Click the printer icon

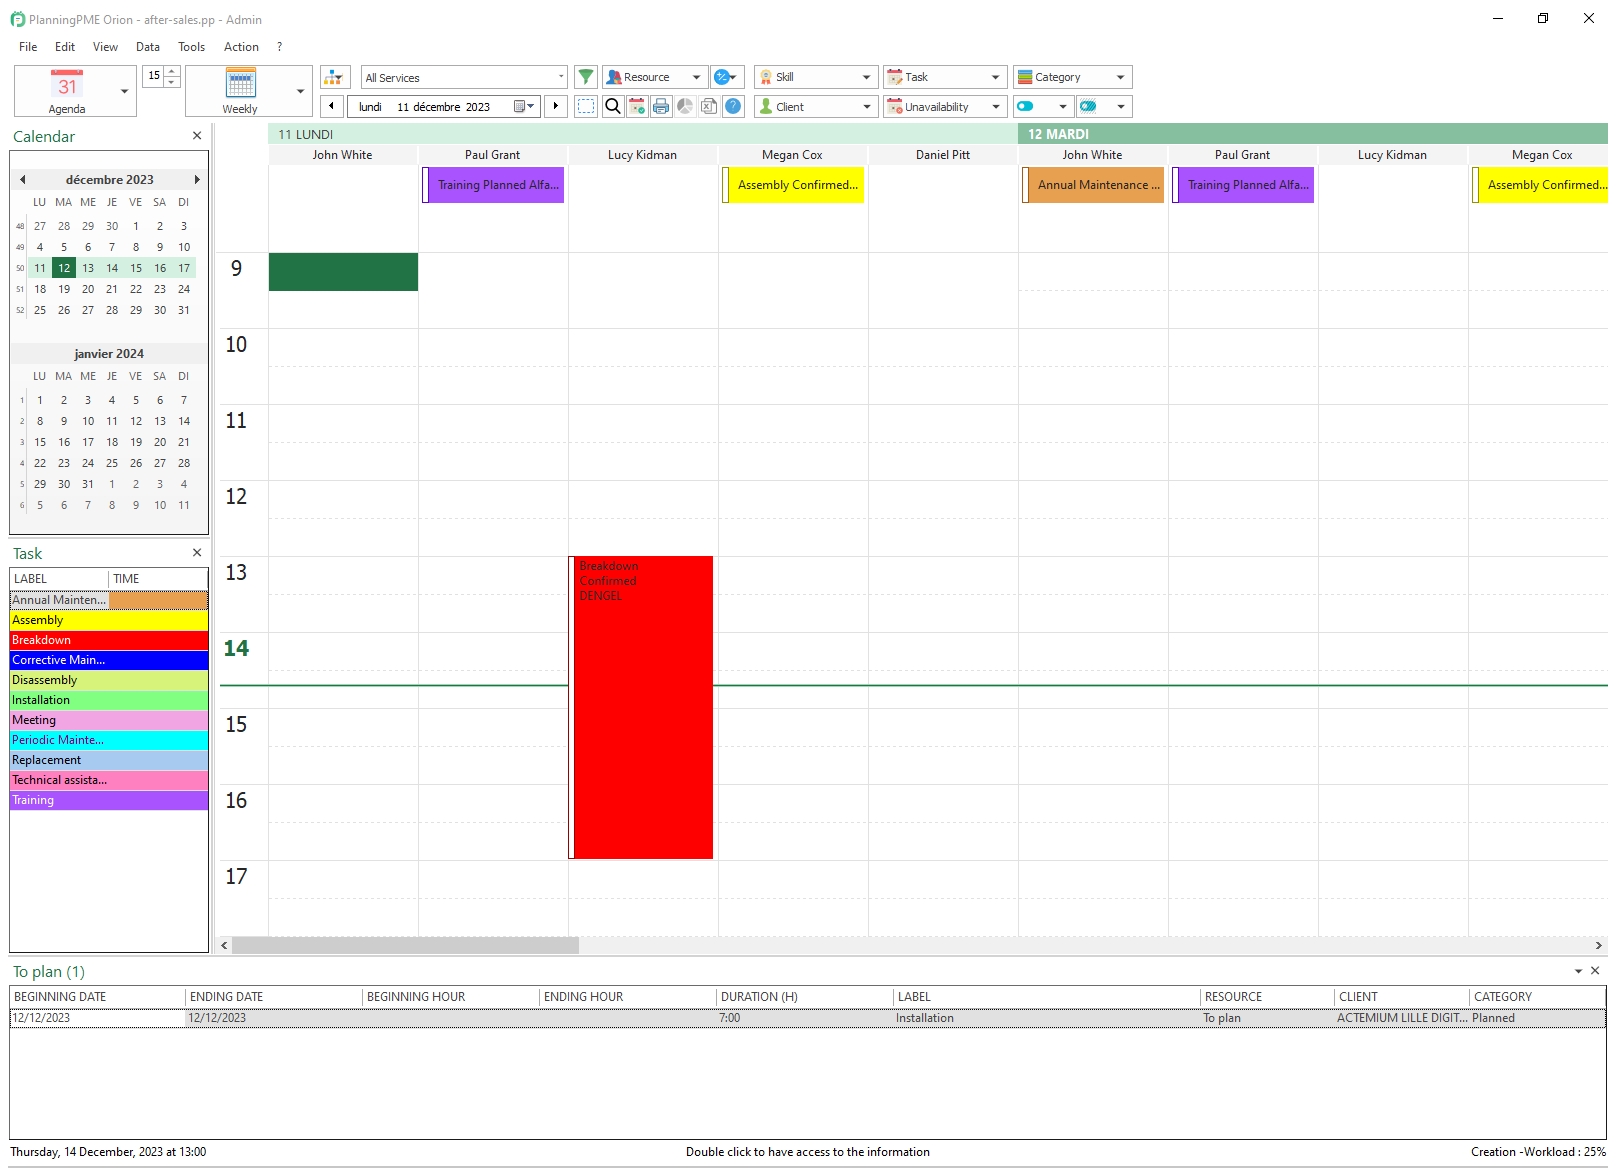coord(661,106)
